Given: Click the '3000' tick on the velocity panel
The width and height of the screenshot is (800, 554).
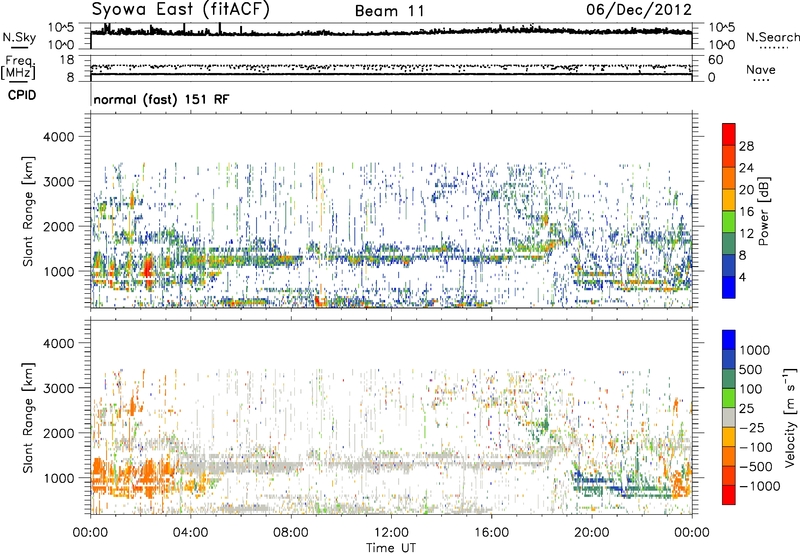Looking at the screenshot, I should tap(59, 388).
